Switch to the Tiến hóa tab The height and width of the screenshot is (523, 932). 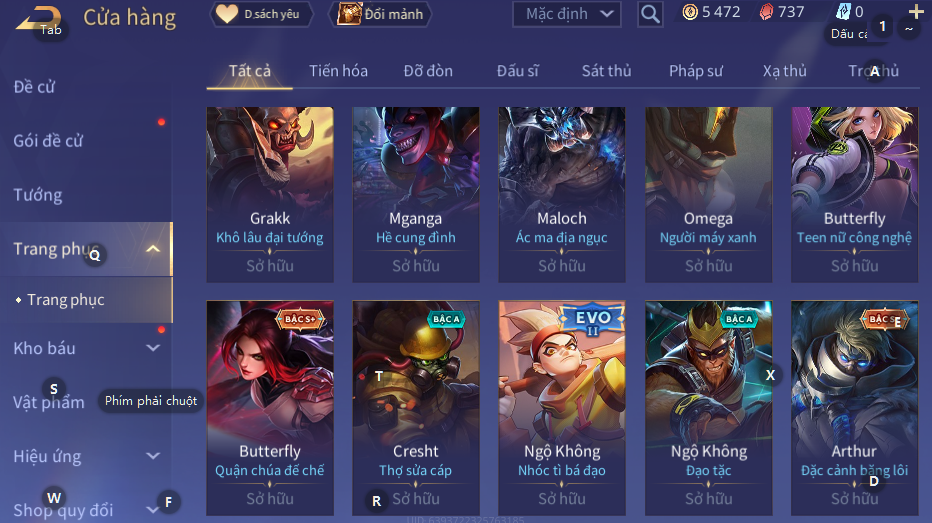point(338,71)
